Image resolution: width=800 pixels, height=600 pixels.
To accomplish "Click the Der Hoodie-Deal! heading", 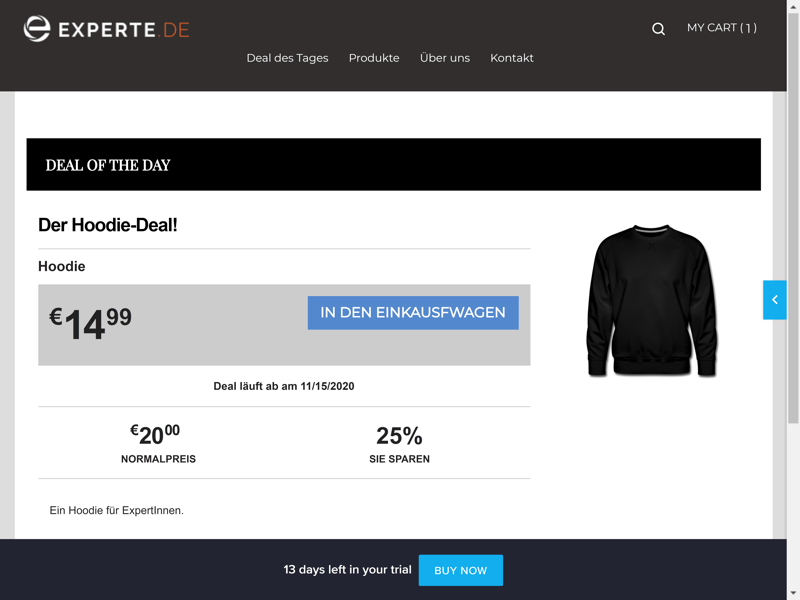I will tap(108, 225).
